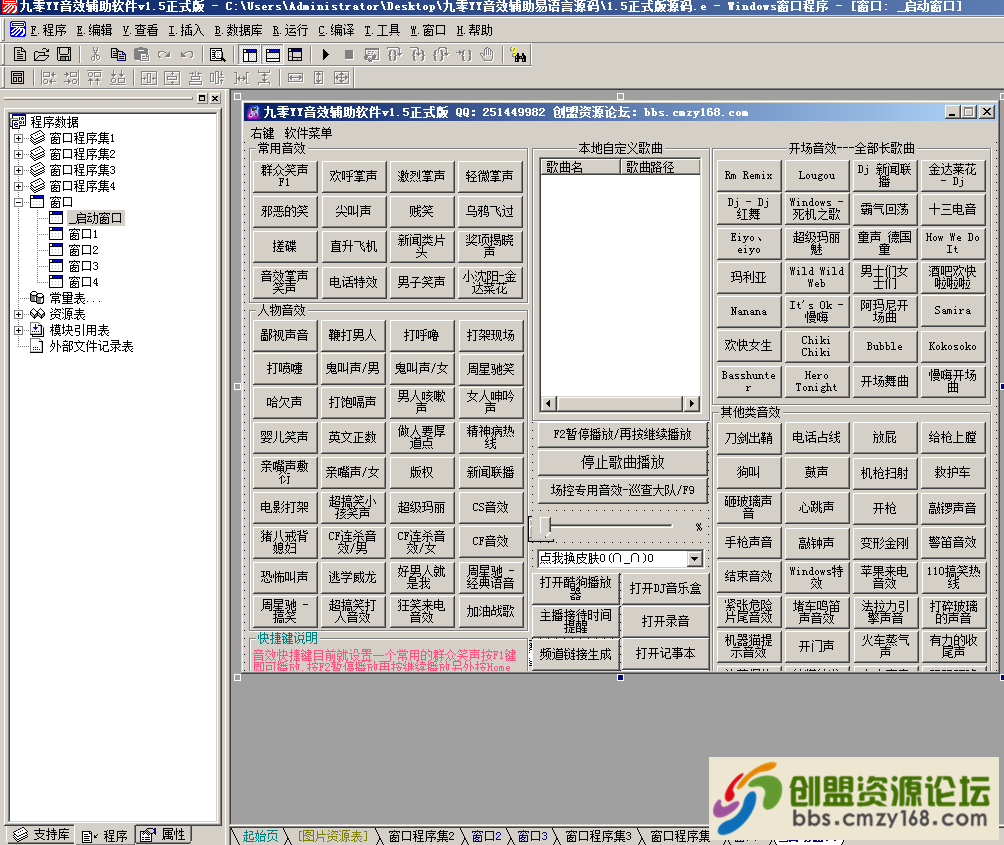The image size is (1004, 845).
Task: Click the Redo arrow icon
Action: (165, 54)
